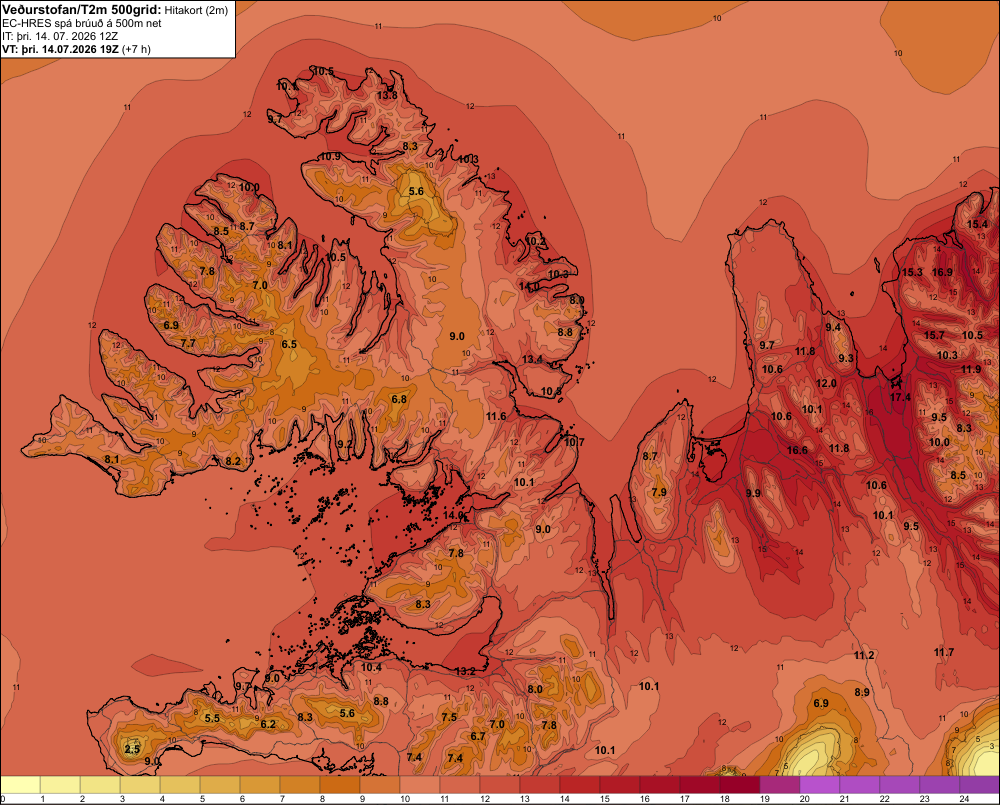Click the 15.4 temperature value
Screen dimensions: 1000x805
point(977,224)
